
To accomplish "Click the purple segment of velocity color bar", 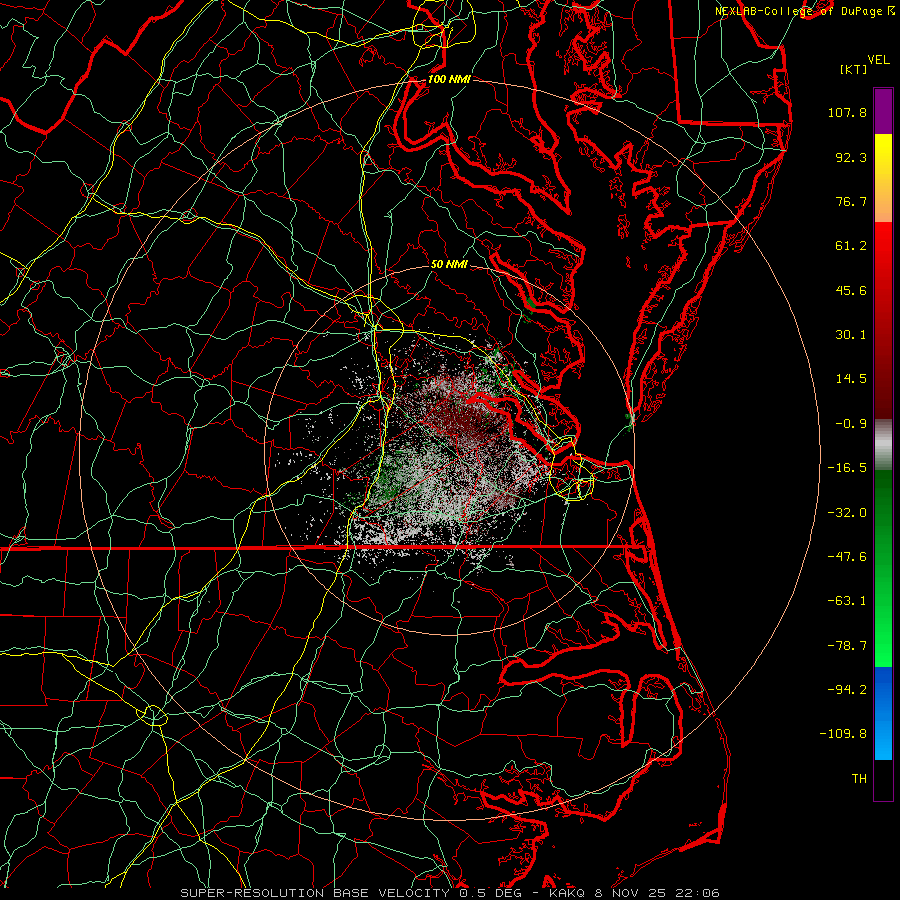I will tap(883, 111).
